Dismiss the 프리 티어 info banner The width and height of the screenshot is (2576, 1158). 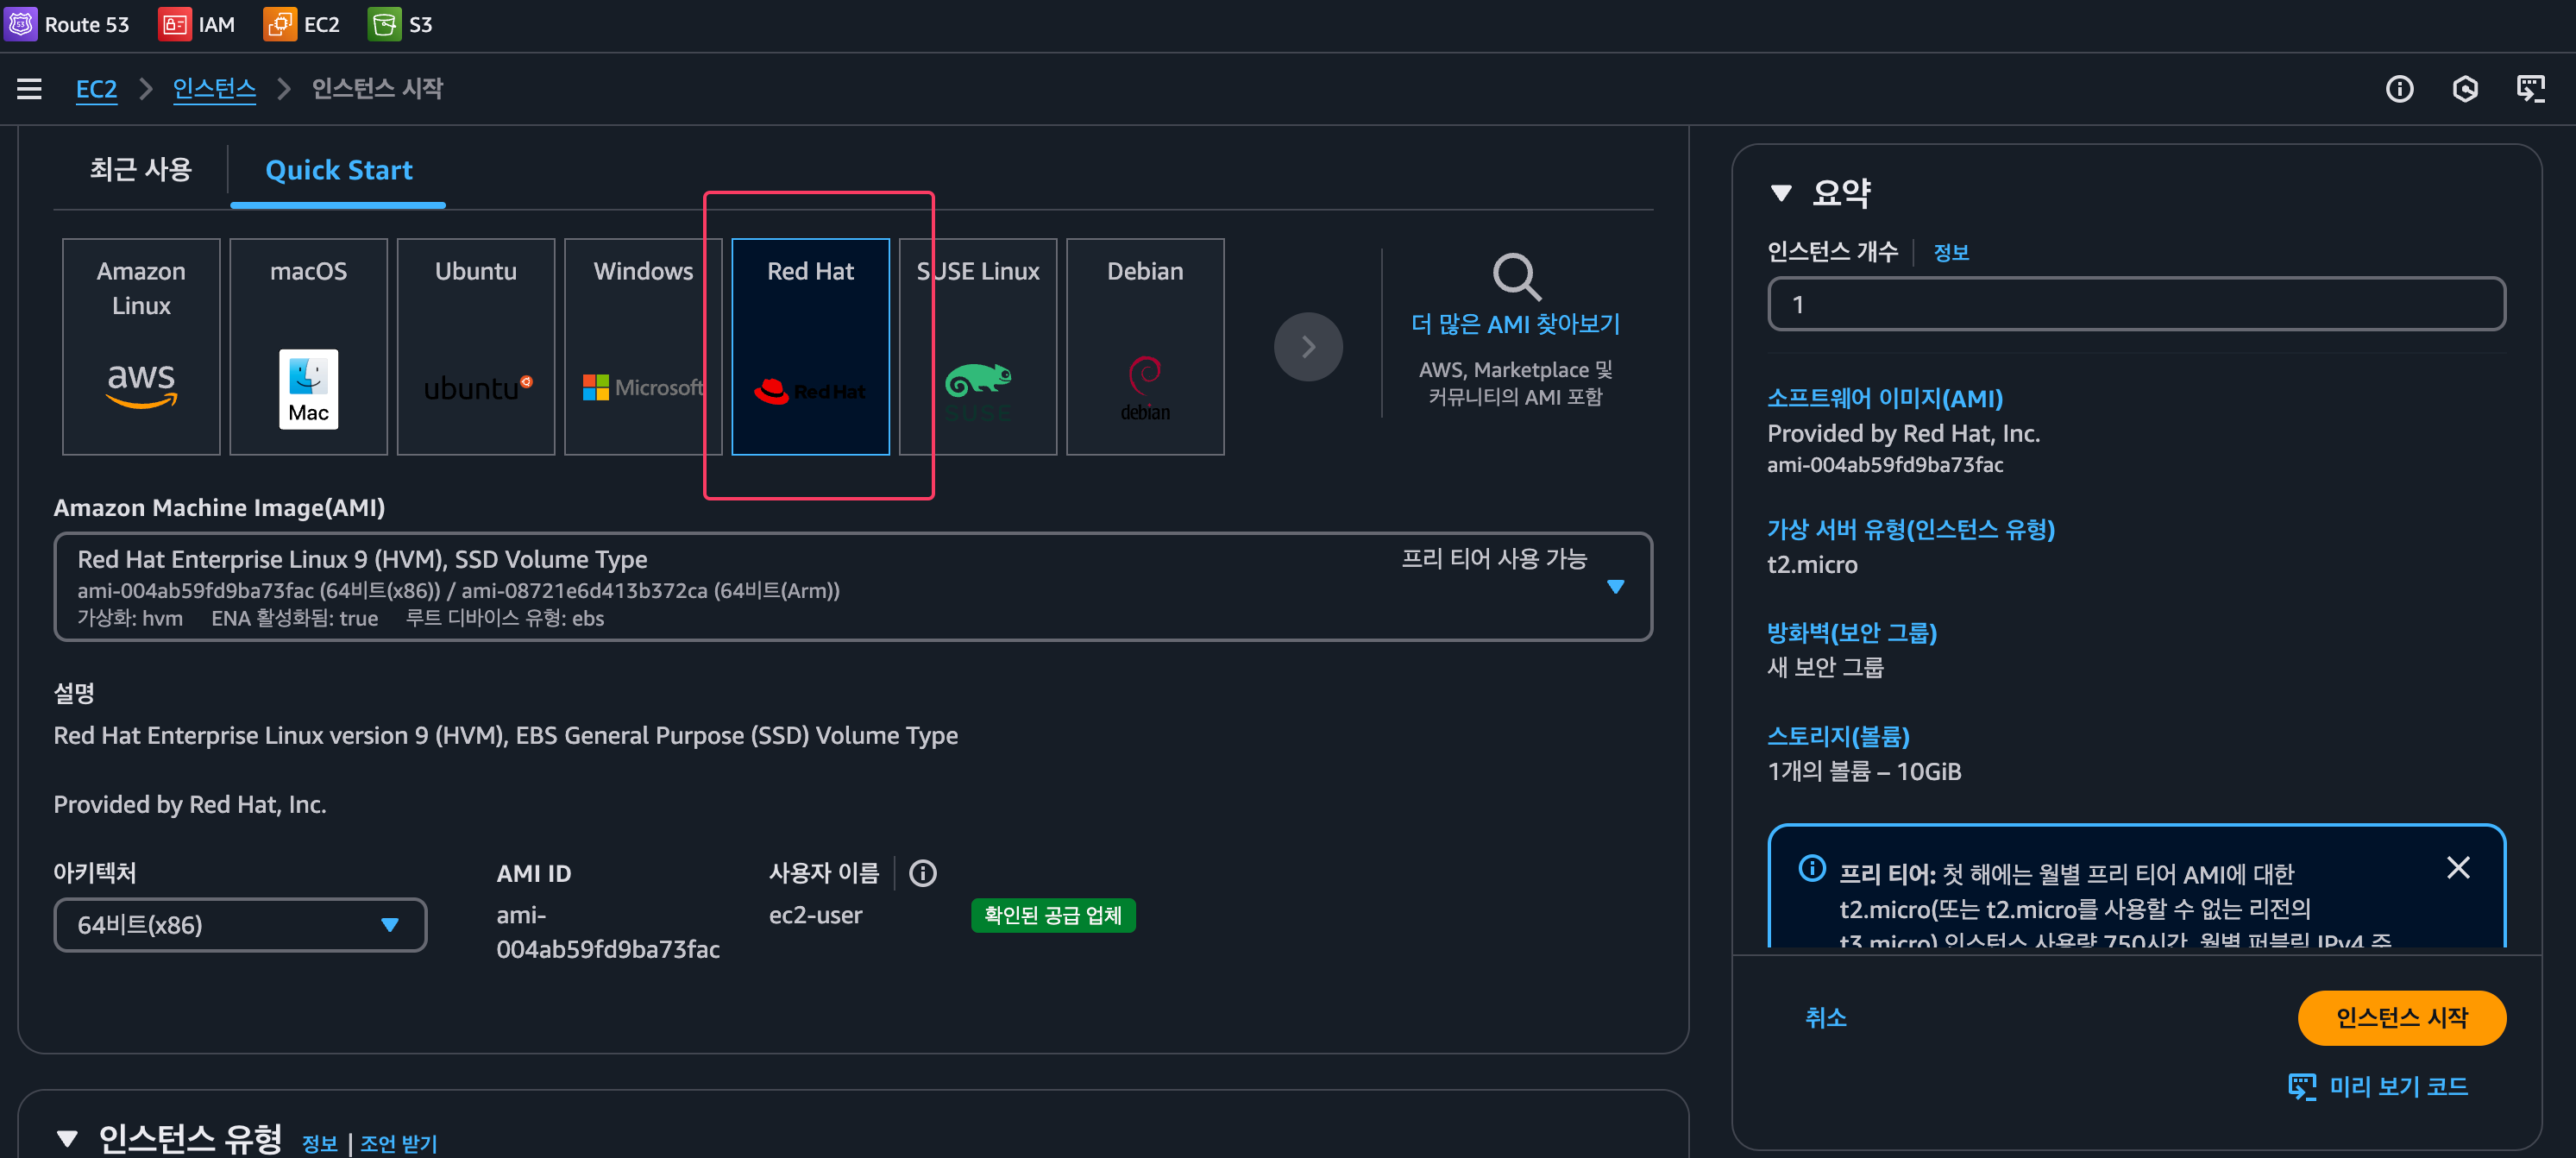2458,867
